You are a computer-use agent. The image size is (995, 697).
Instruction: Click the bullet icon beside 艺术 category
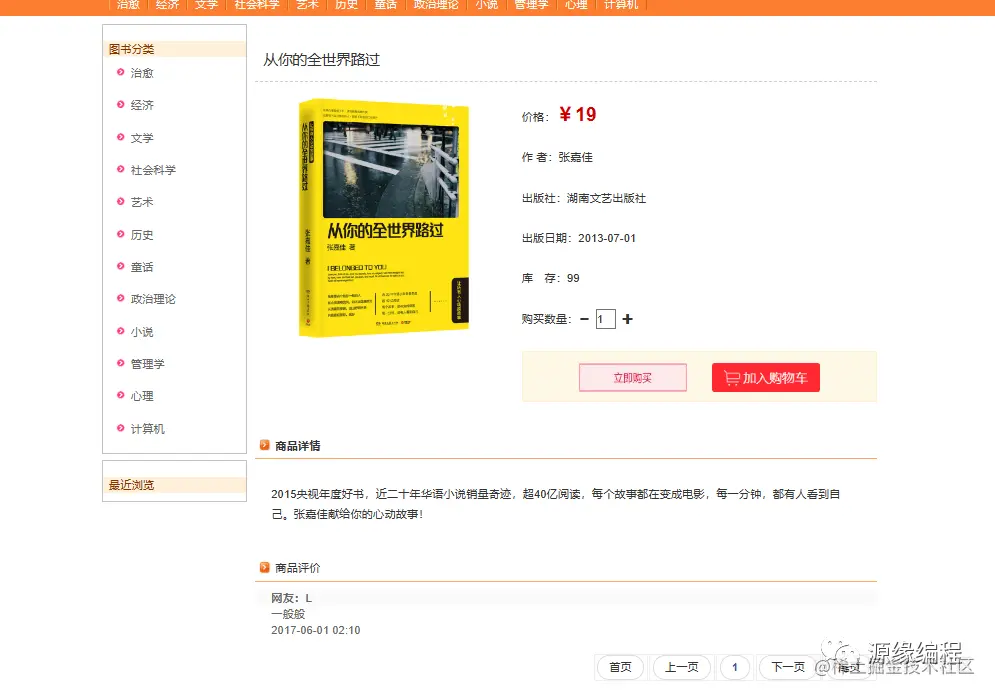pos(121,202)
